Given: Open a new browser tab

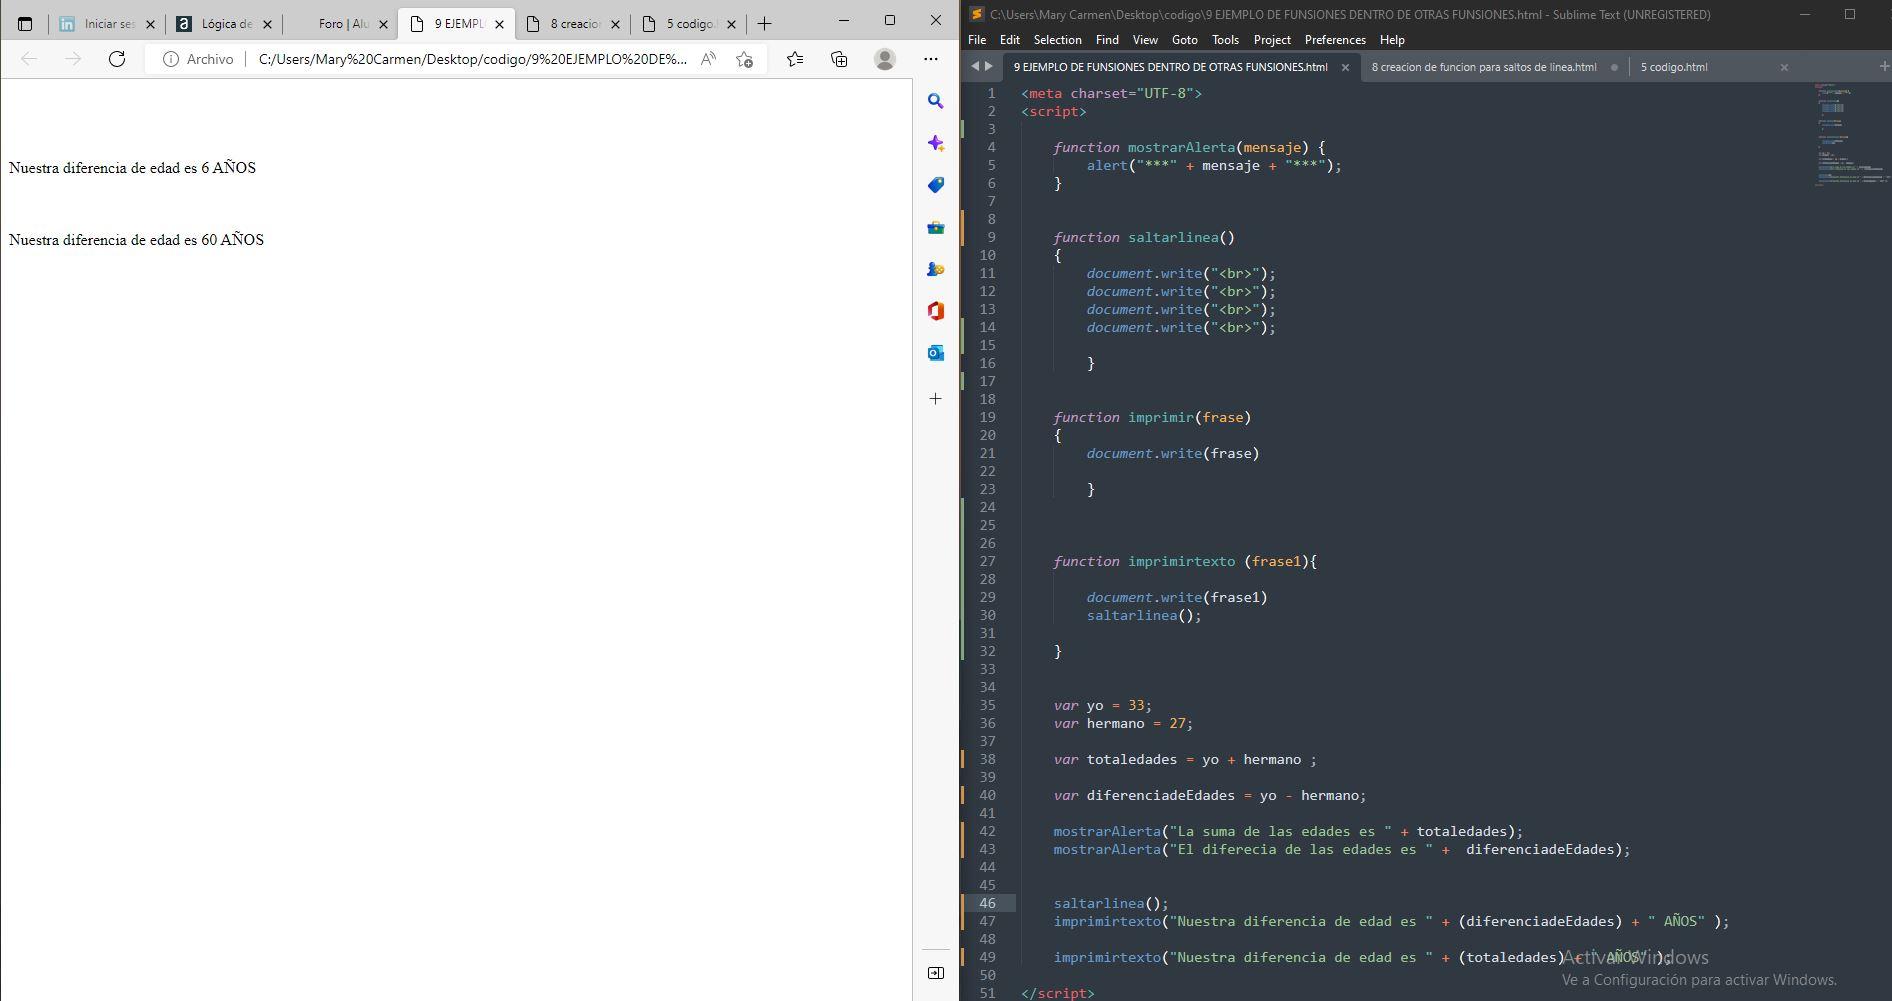Looking at the screenshot, I should (x=764, y=23).
